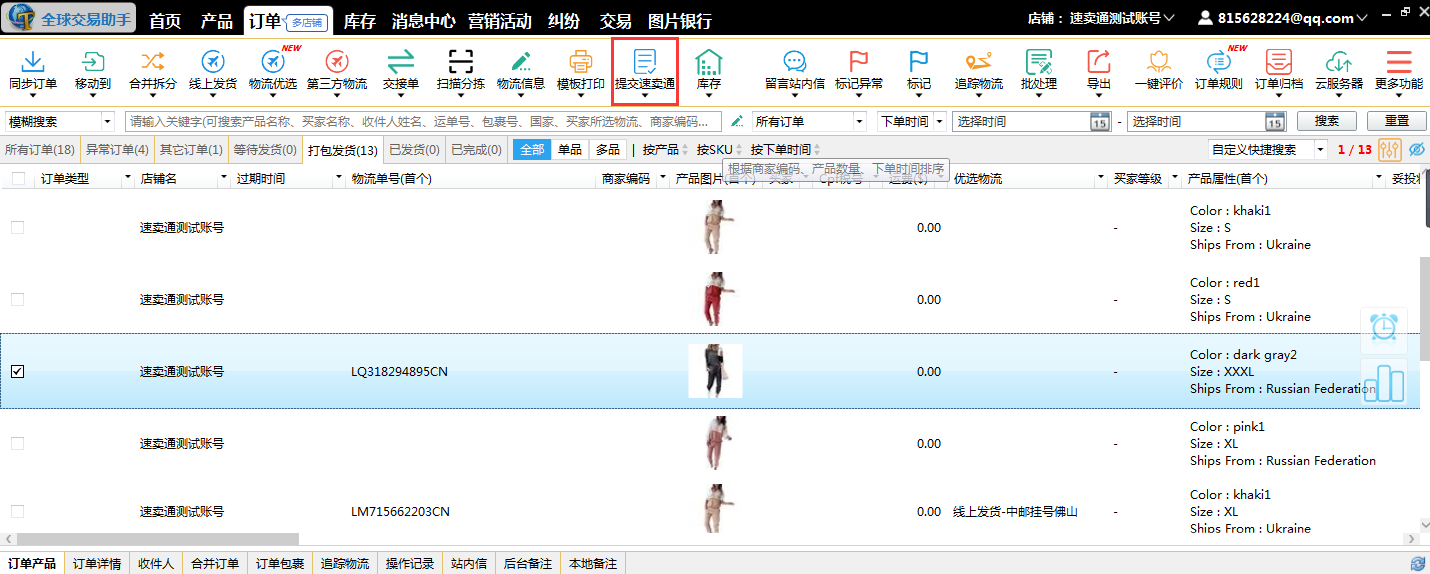This screenshot has height=574, width=1430.
Task: Open the 更多功能 more functions menu icon
Action: [1399, 62]
